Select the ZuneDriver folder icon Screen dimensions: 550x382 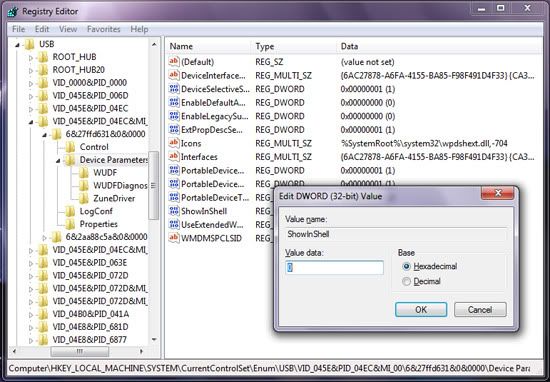(x=84, y=199)
